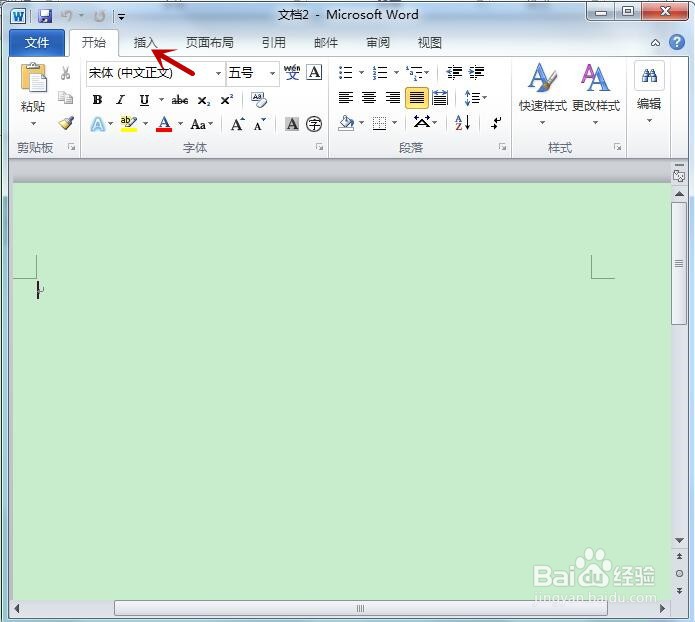Click the Save floppy disk icon
This screenshot has width=695, height=622.
click(45, 16)
